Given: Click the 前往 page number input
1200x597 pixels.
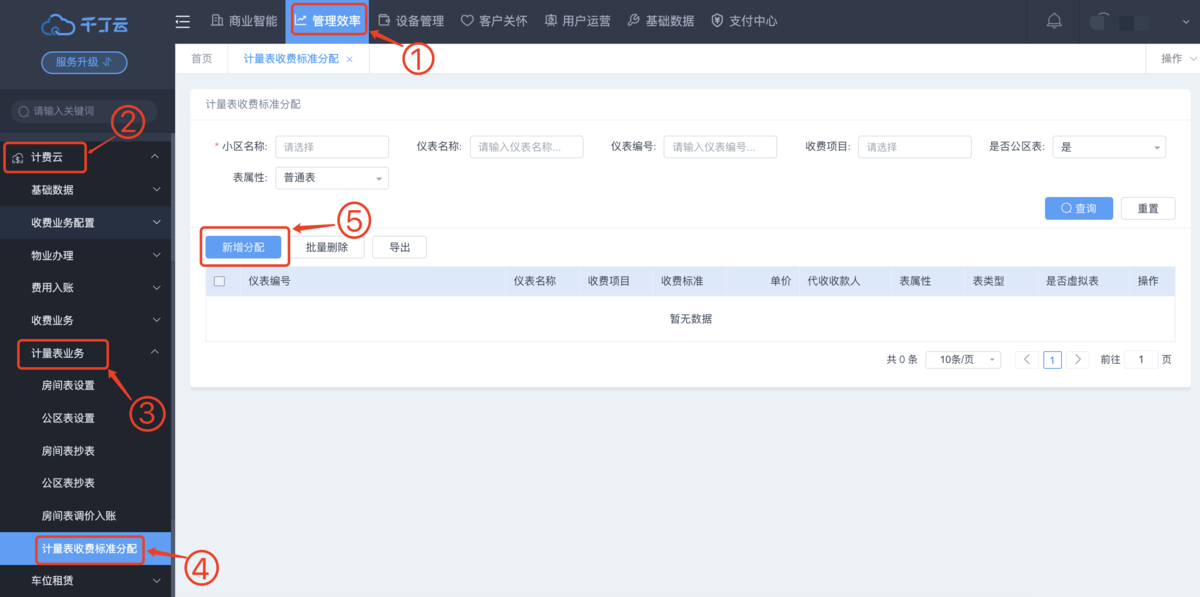Looking at the screenshot, I should pyautogui.click(x=1141, y=360).
